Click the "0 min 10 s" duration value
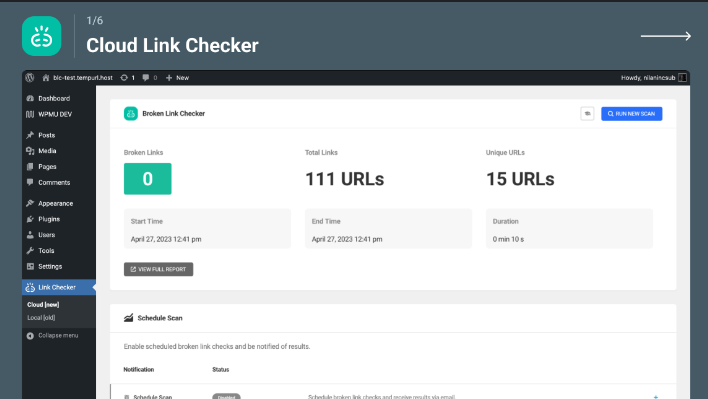 tap(508, 239)
